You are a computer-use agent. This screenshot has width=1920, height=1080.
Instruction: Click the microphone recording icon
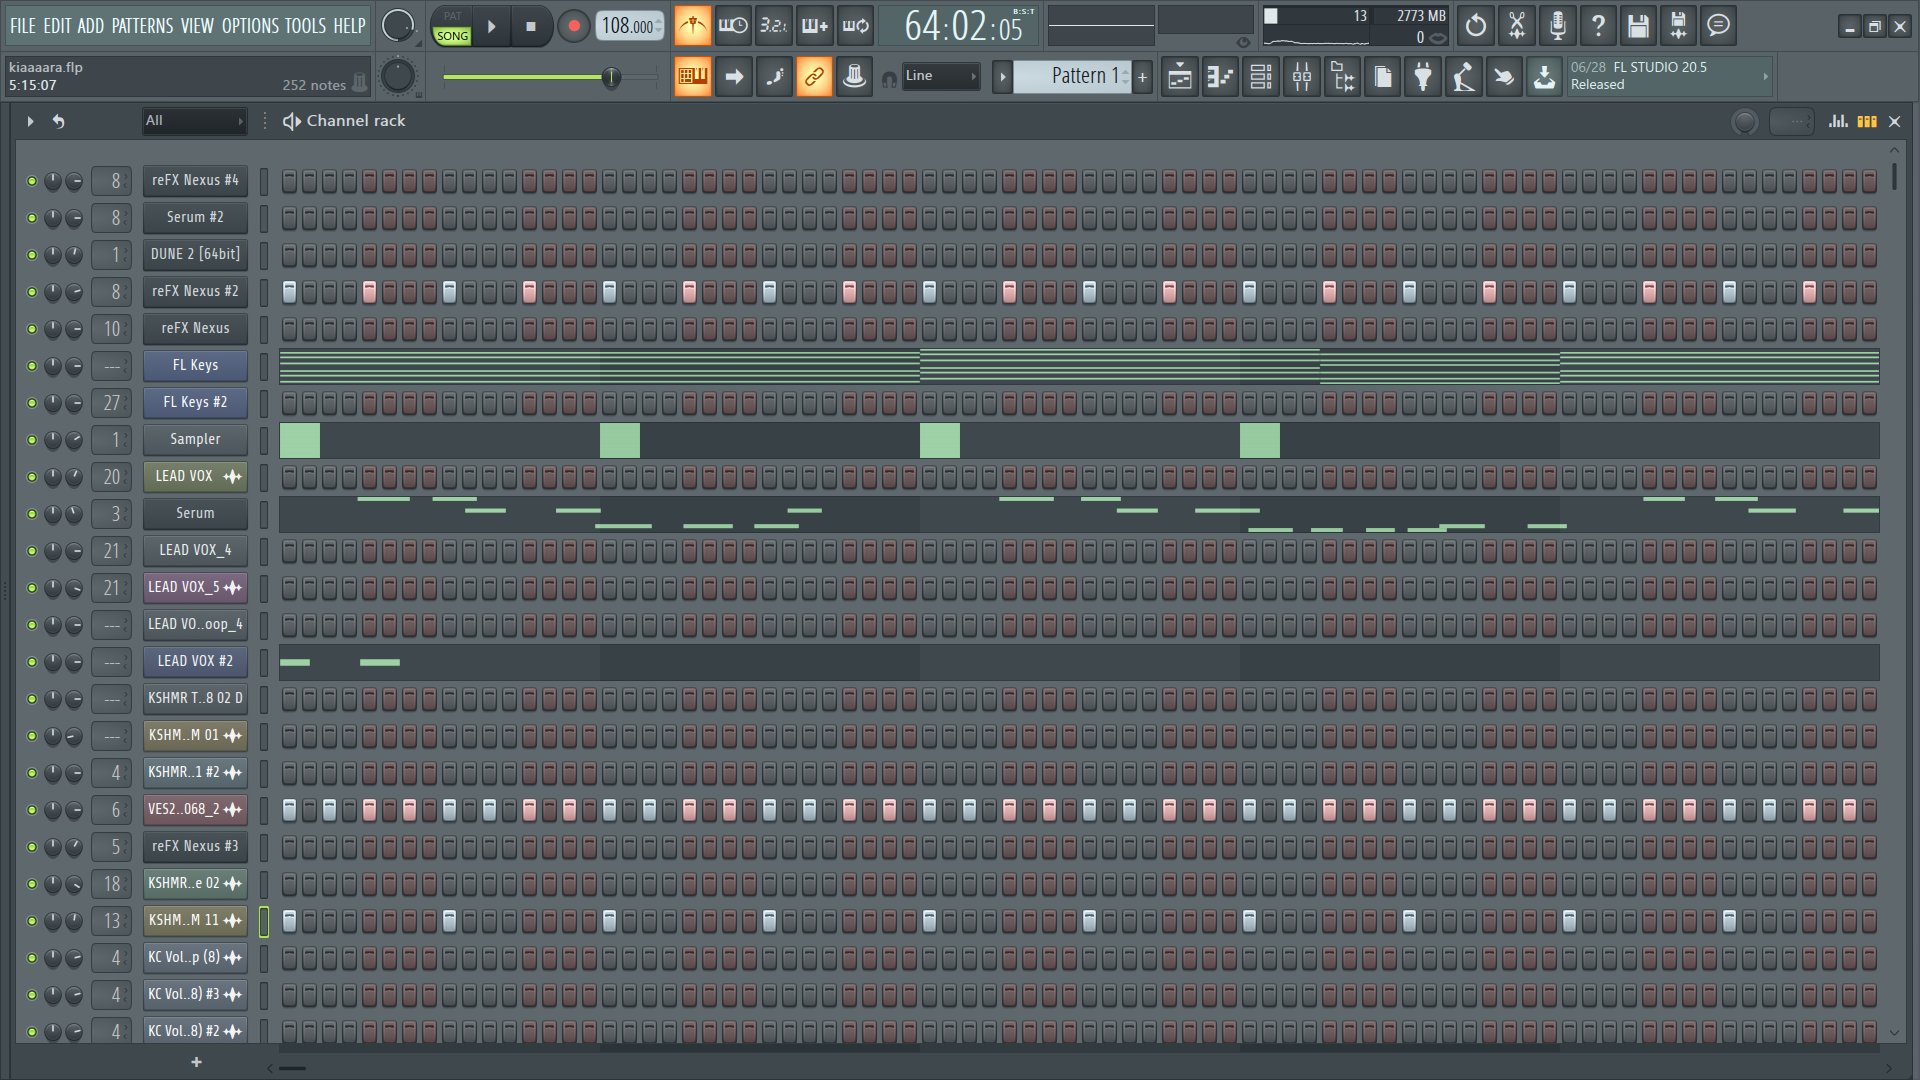click(1557, 26)
